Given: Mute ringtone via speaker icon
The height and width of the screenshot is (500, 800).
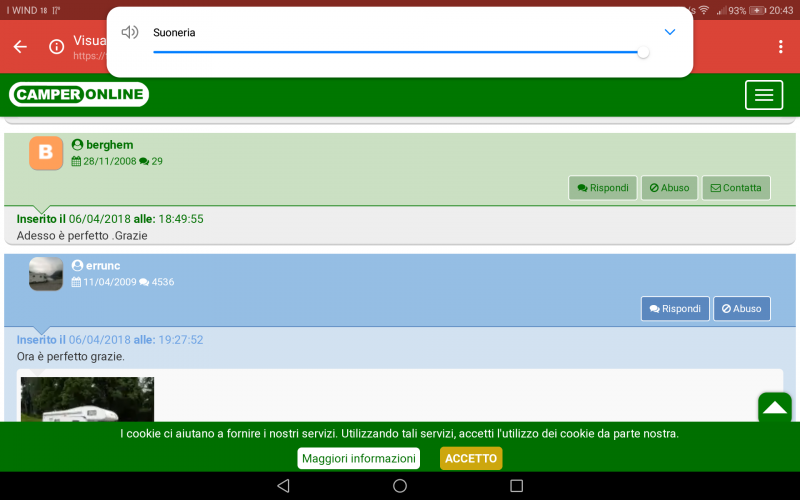Looking at the screenshot, I should point(129,32).
